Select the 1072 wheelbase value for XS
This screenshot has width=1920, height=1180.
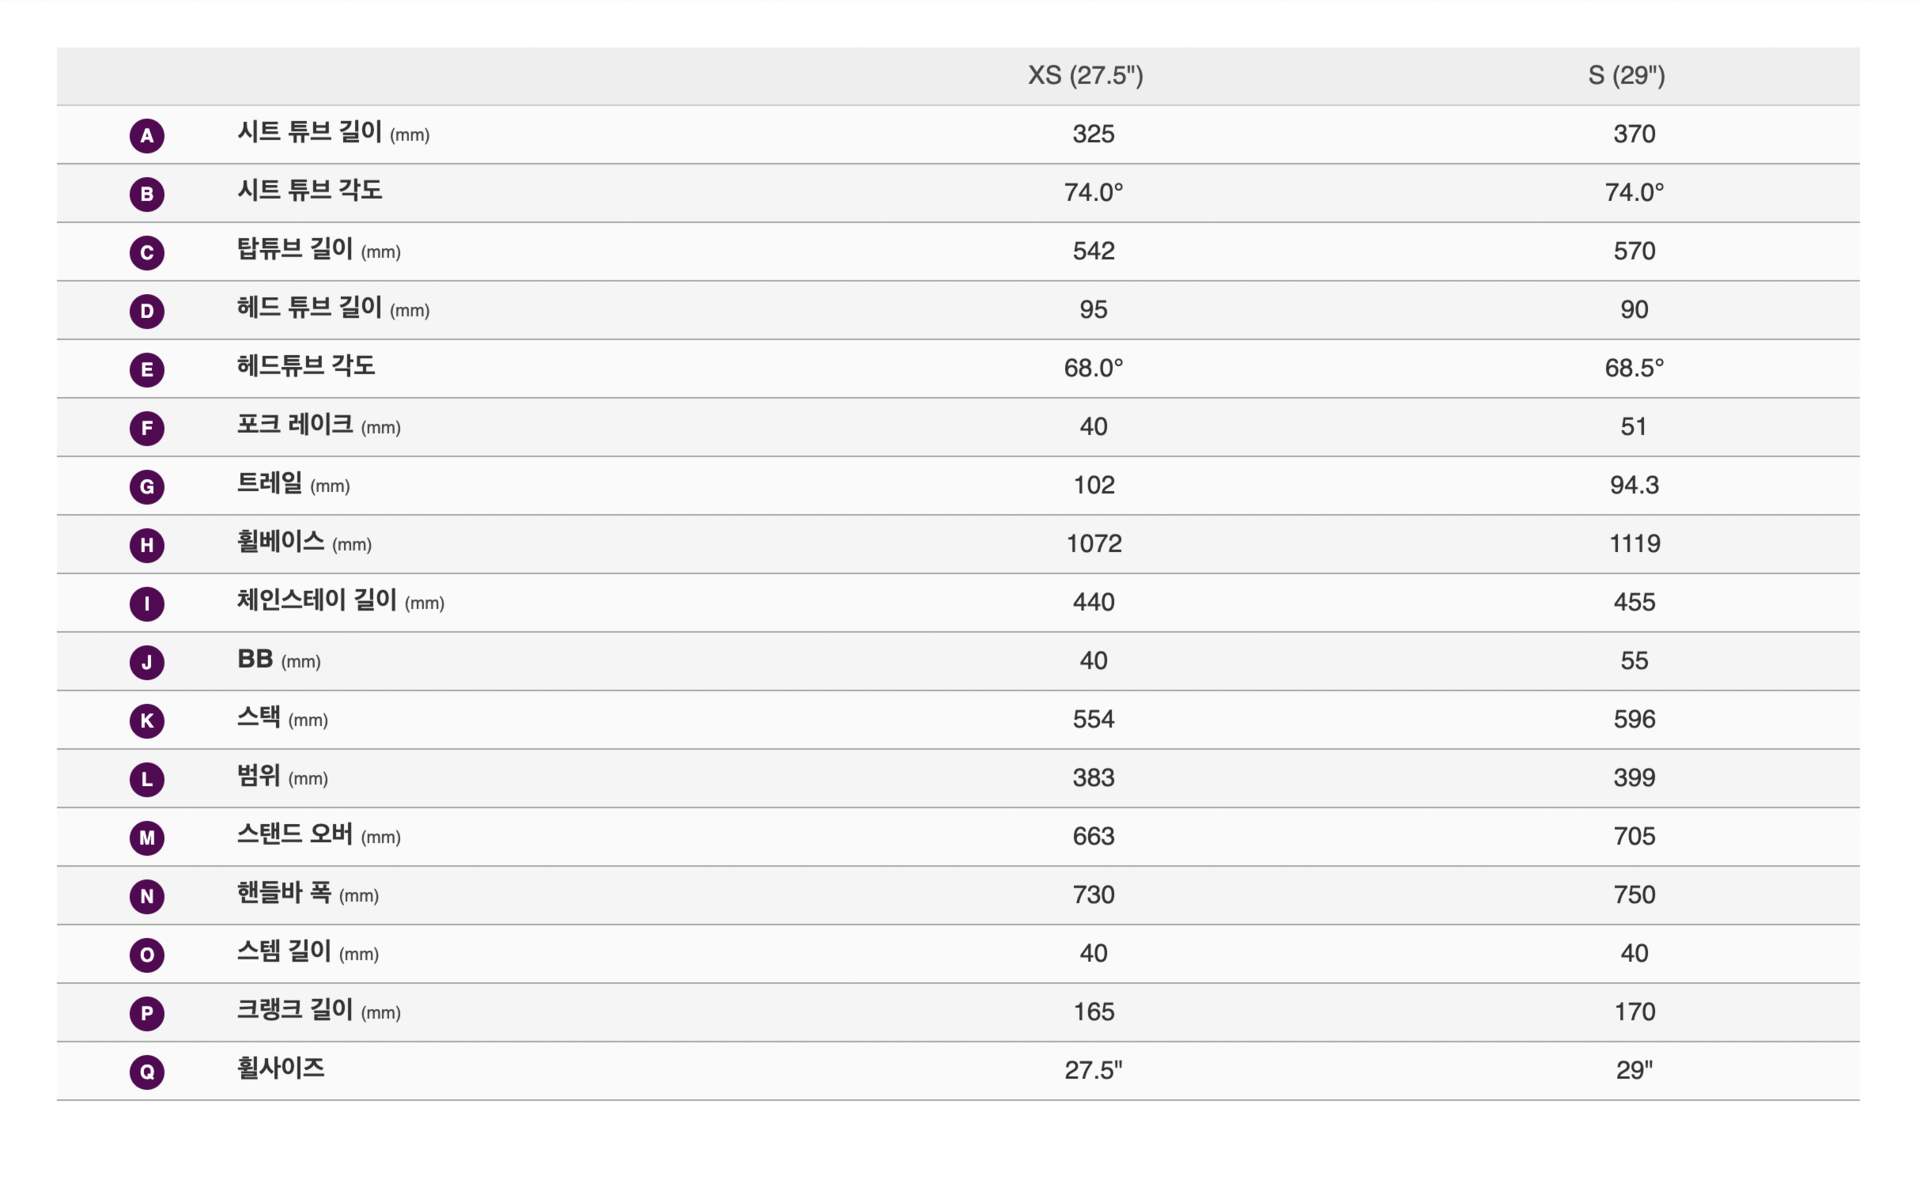[1093, 543]
